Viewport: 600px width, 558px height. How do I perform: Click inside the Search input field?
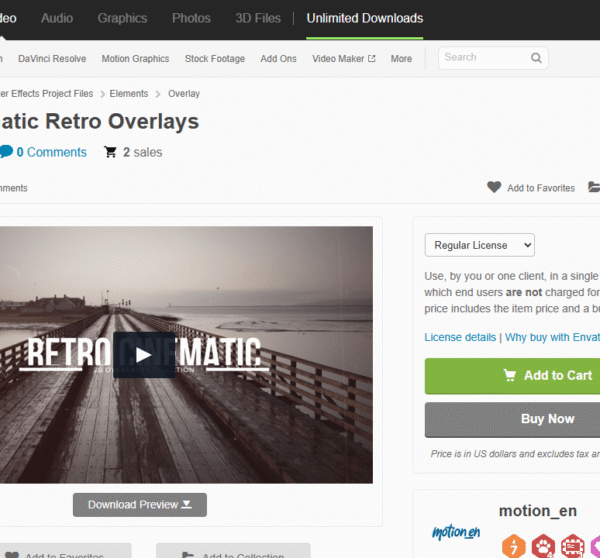pyautogui.click(x=485, y=58)
